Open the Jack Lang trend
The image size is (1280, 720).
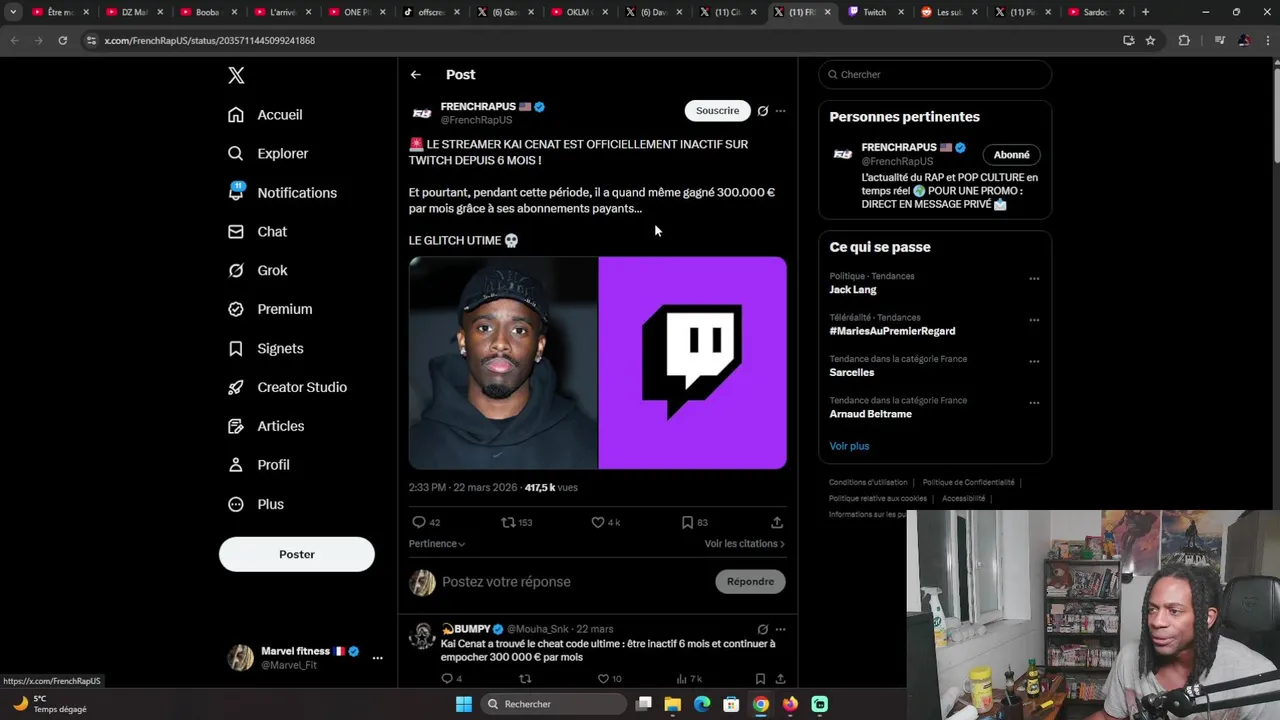pos(853,290)
